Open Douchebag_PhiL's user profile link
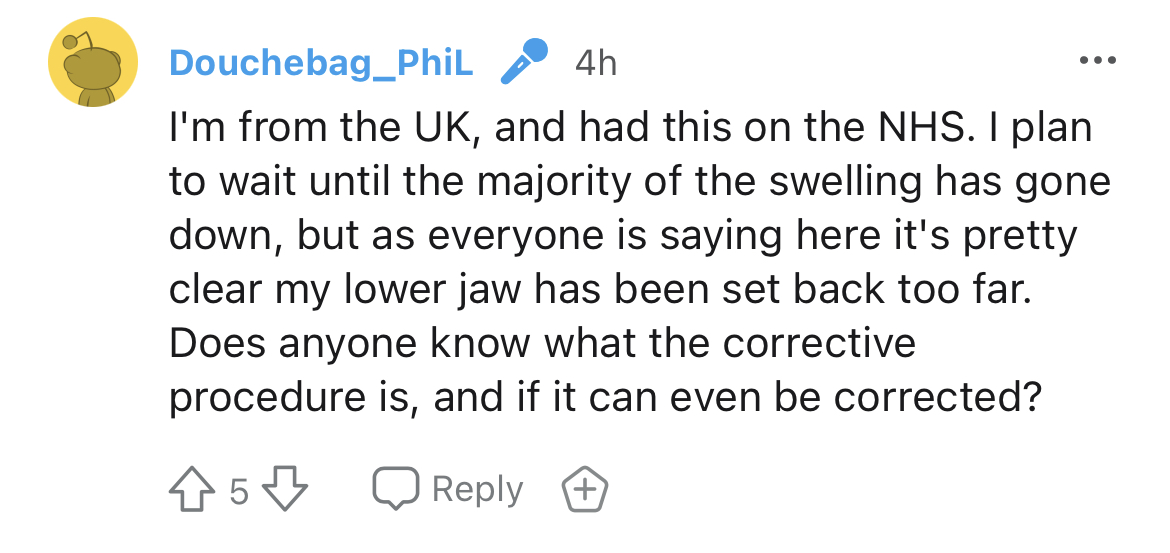This screenshot has height=553, width=1170. 321,63
